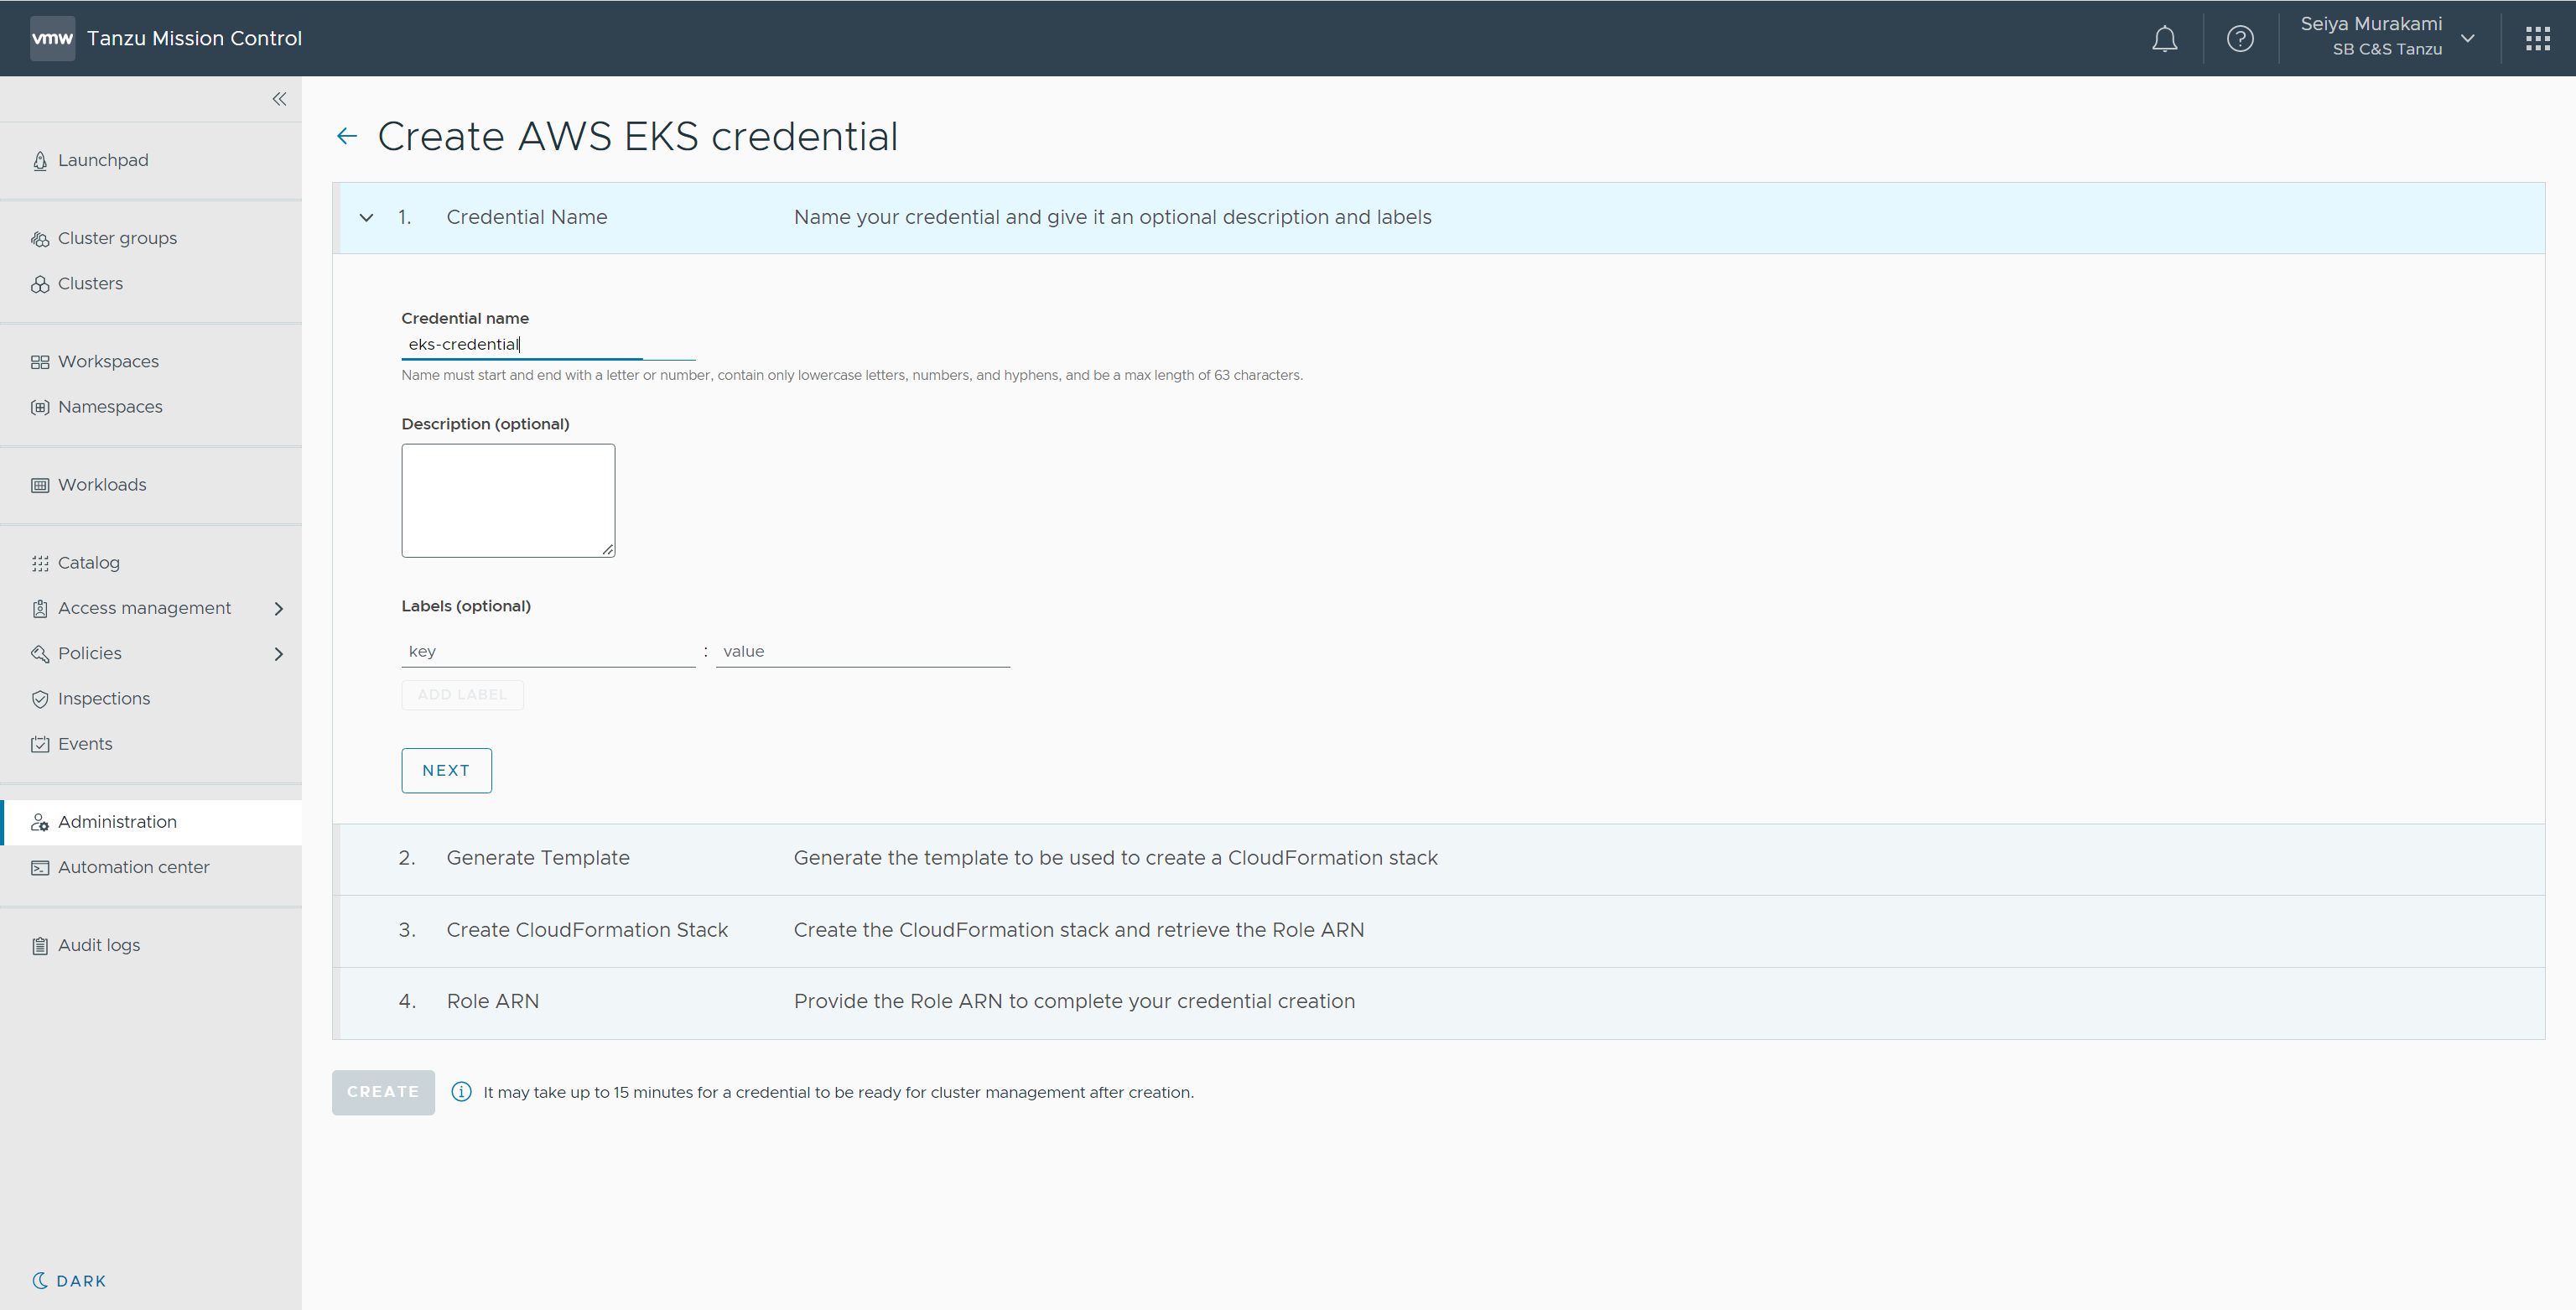Expand Policies submenu arrow

tap(279, 654)
